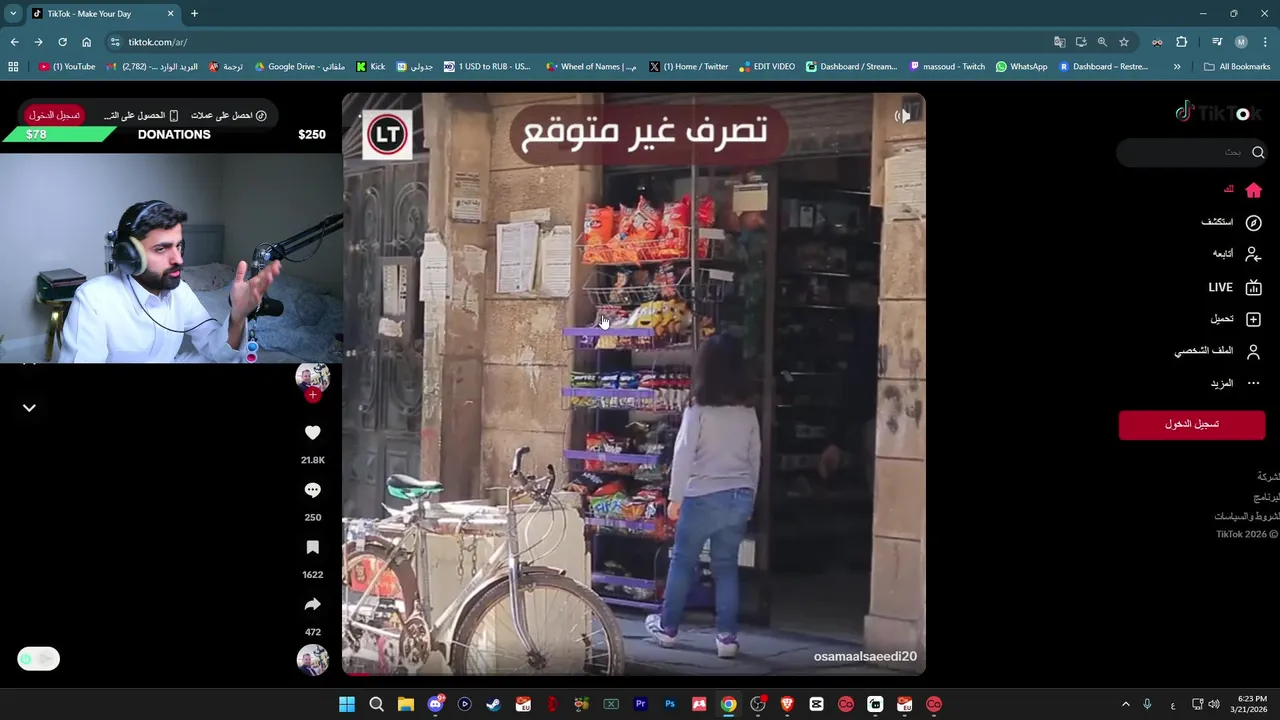Click red login button in sidebar
Image resolution: width=1280 pixels, height=720 pixels.
click(1192, 424)
